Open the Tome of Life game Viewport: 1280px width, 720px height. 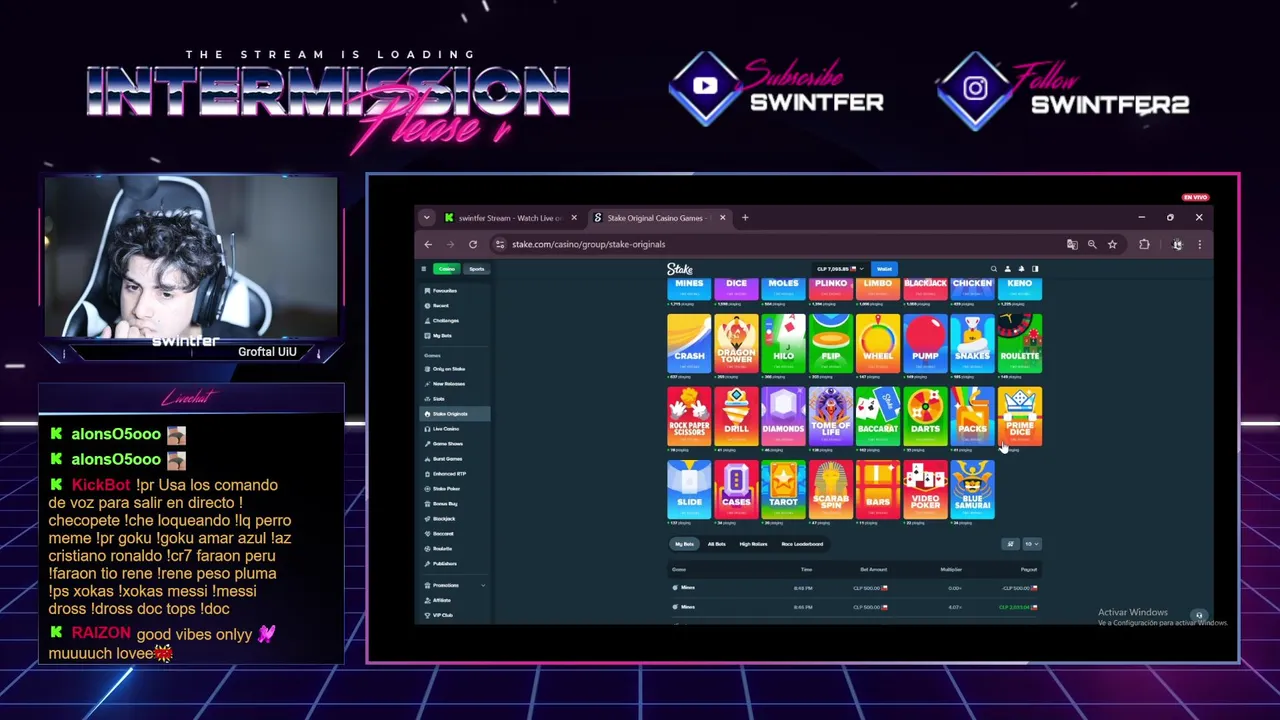point(831,416)
